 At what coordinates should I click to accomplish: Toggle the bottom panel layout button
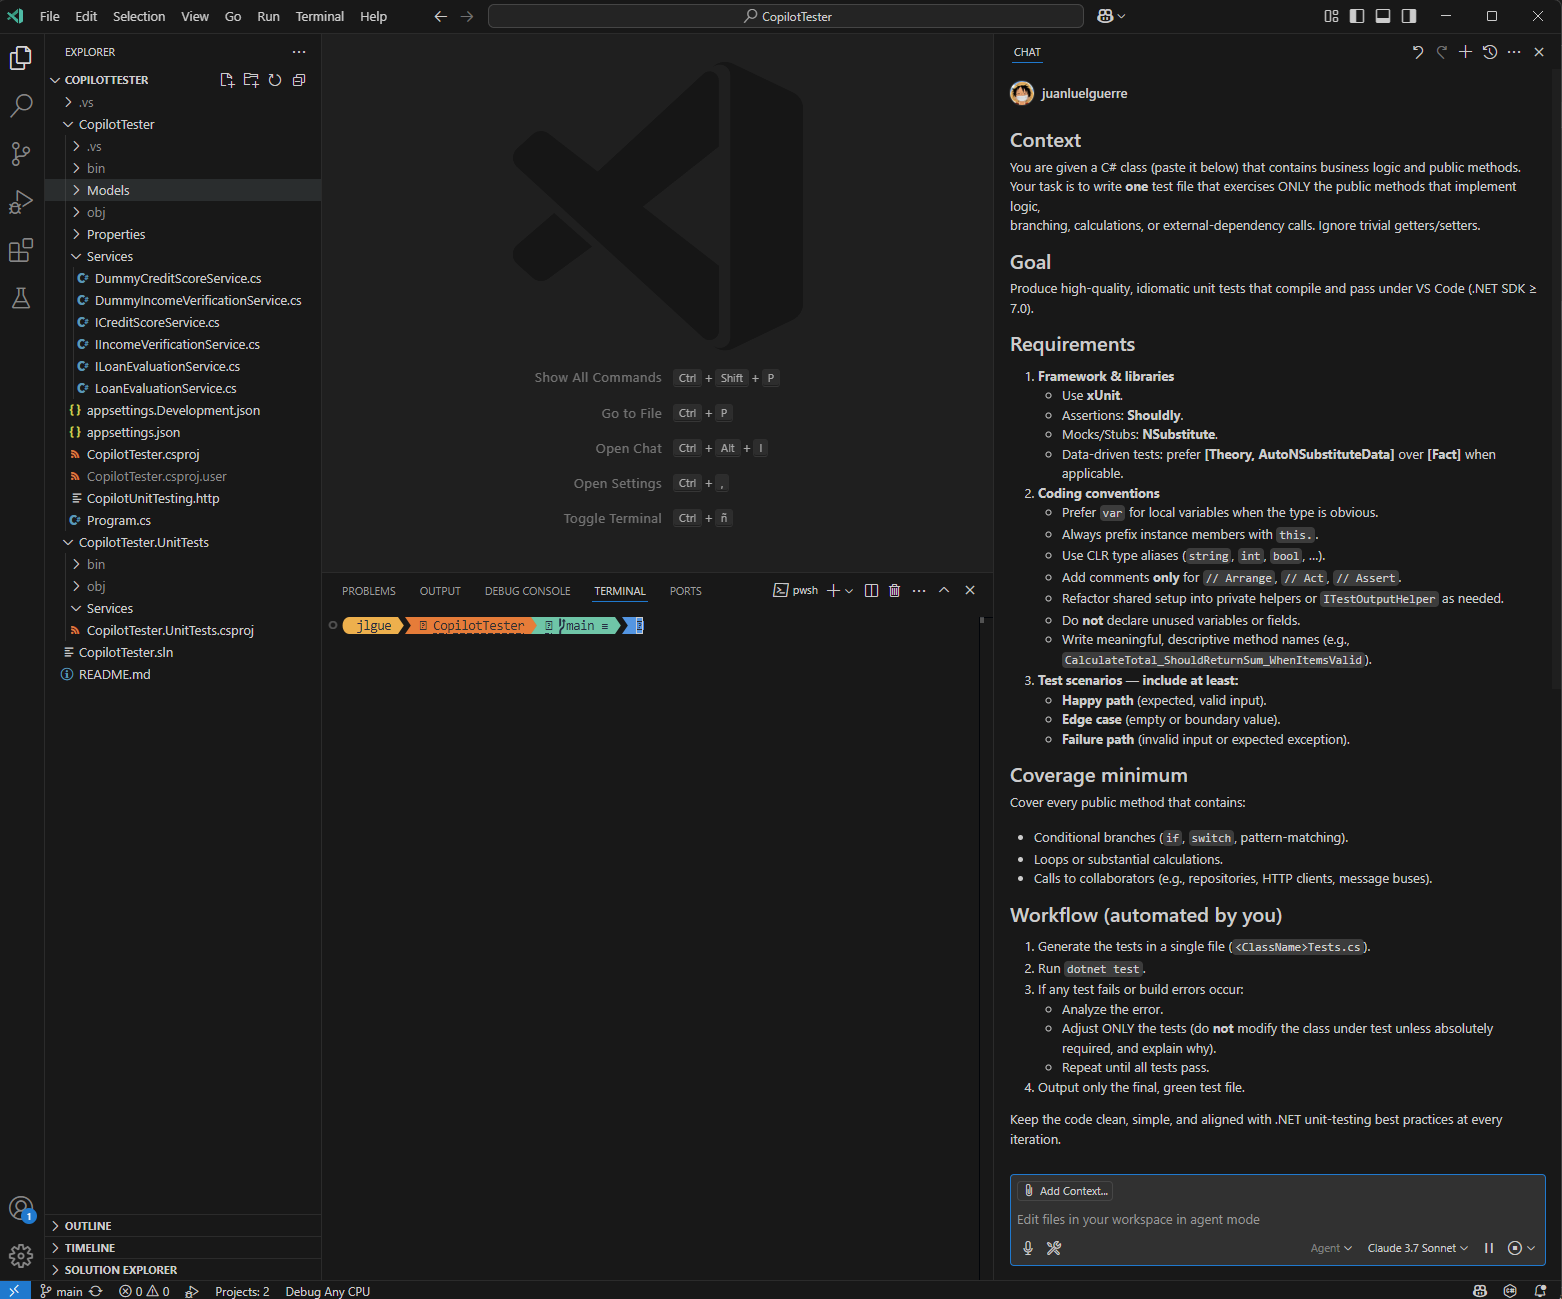tap(1383, 16)
